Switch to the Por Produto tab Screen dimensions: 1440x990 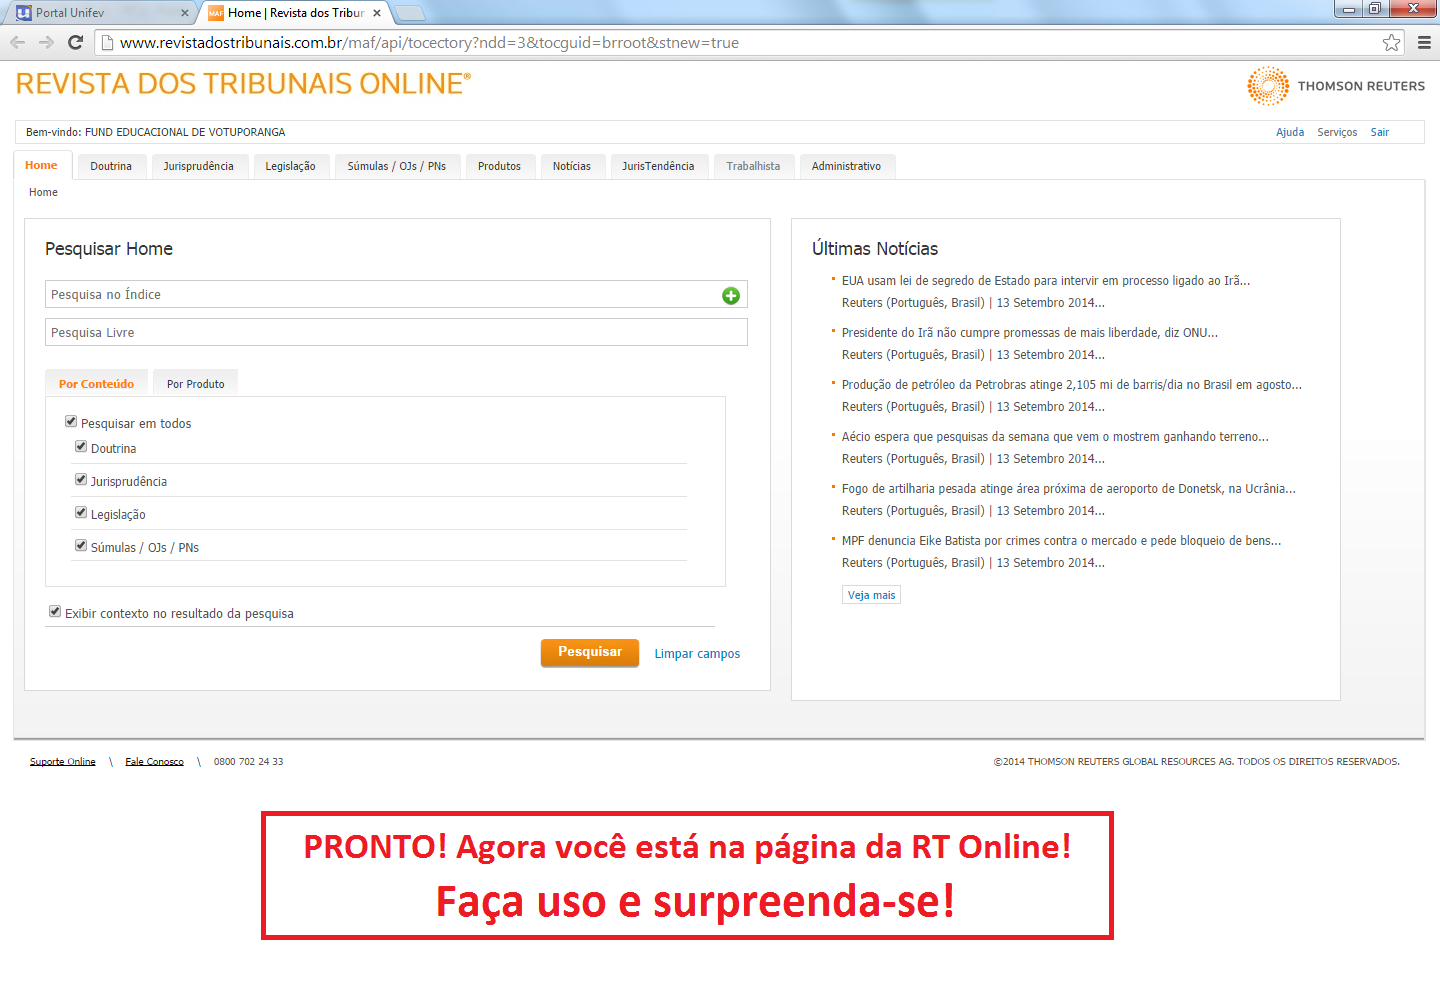tap(195, 384)
